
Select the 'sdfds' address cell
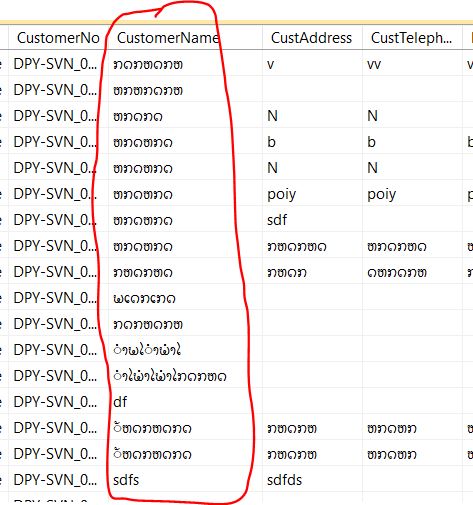tap(312, 480)
